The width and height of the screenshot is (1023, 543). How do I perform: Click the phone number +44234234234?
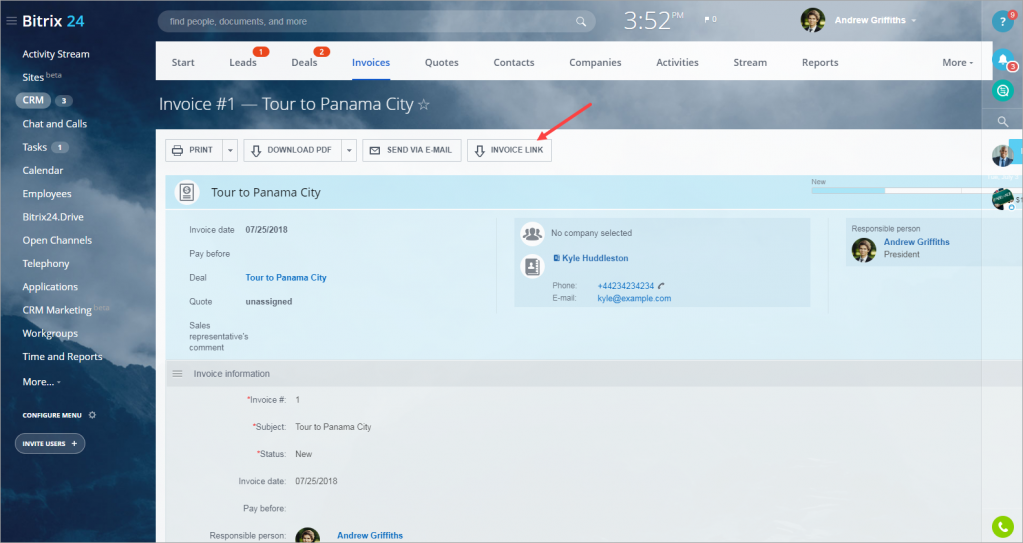click(626, 286)
